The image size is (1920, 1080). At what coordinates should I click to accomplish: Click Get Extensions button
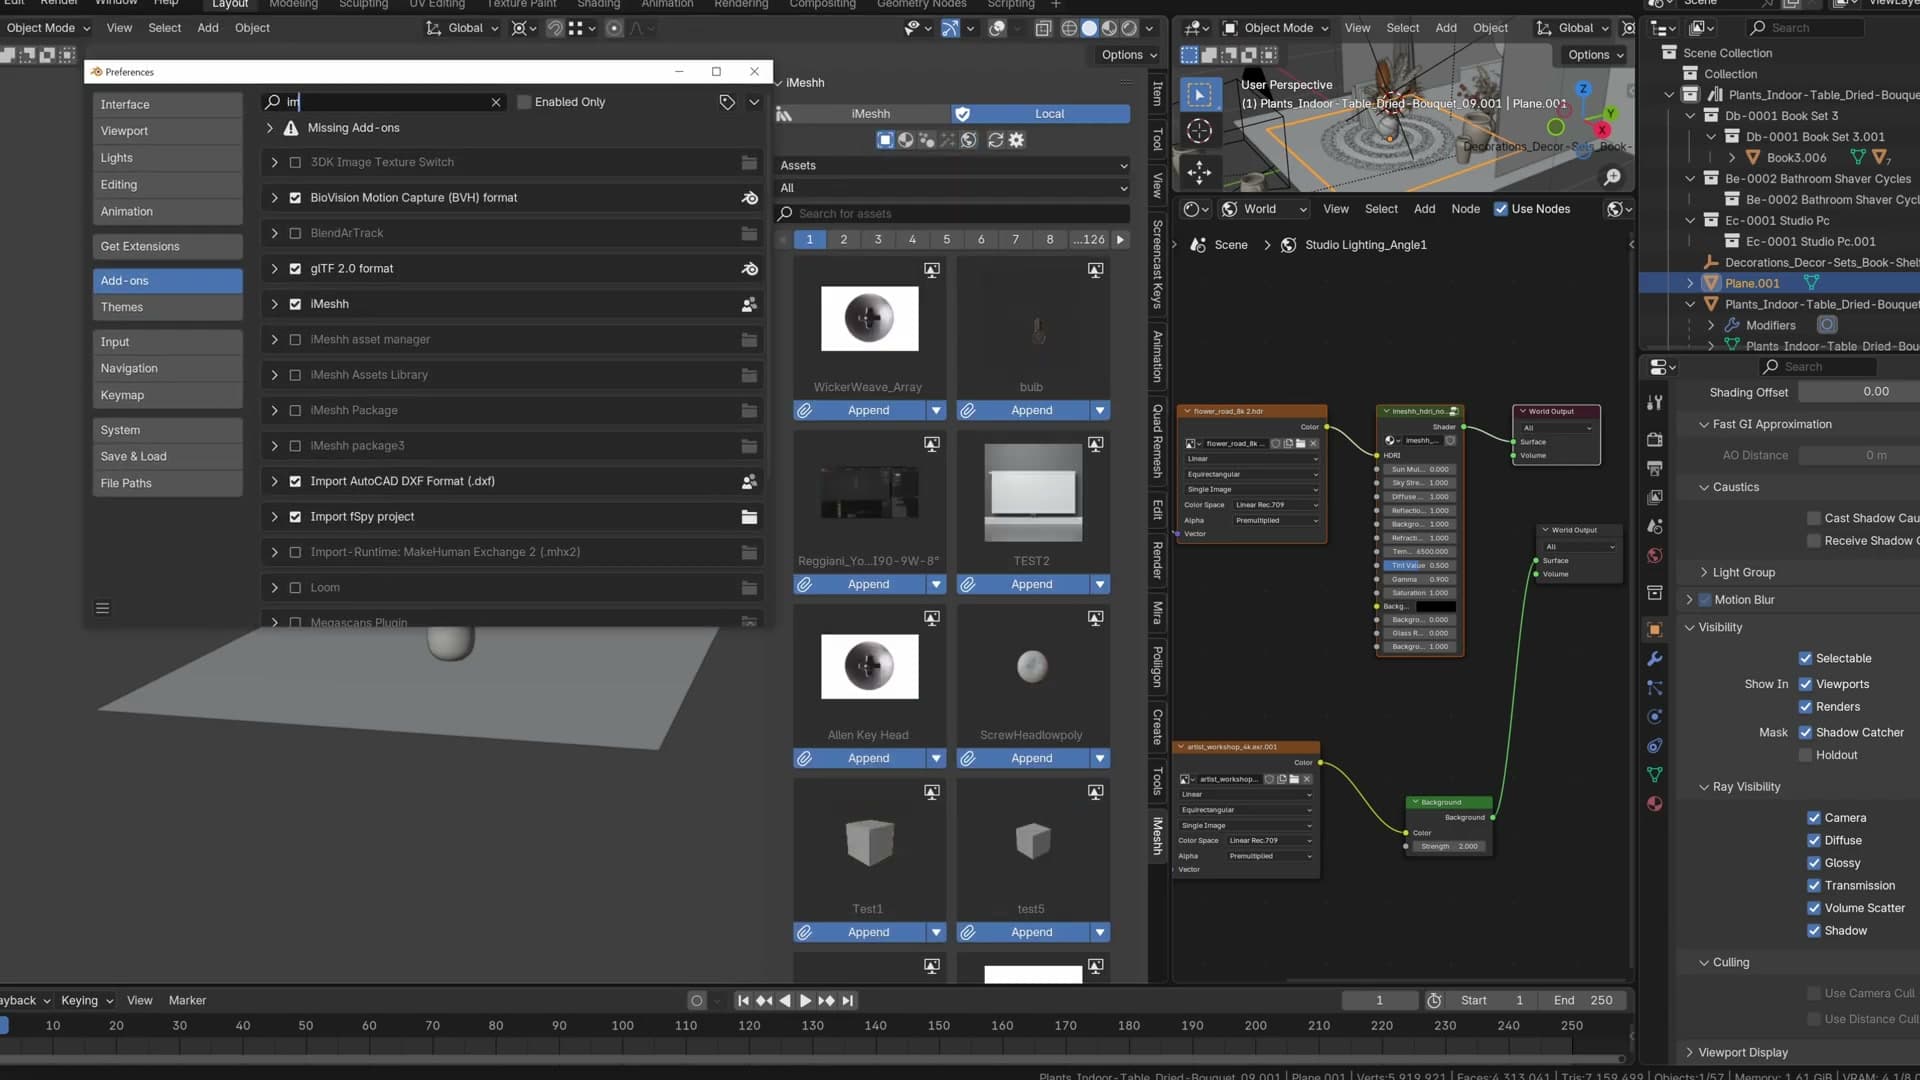(167, 246)
